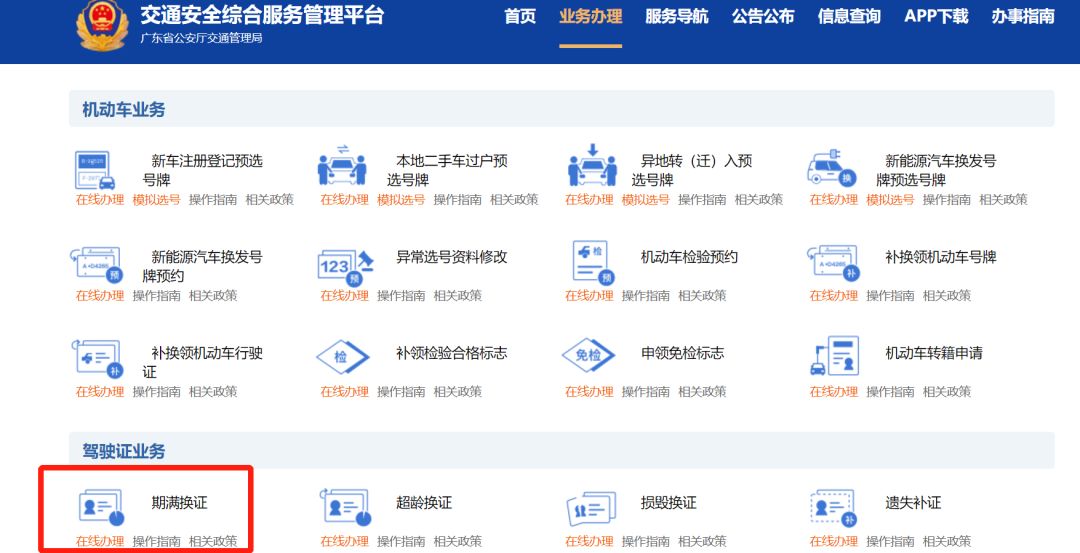Select the 机动车检验预约 icon
This screenshot has height=553, width=1080.
point(593,262)
